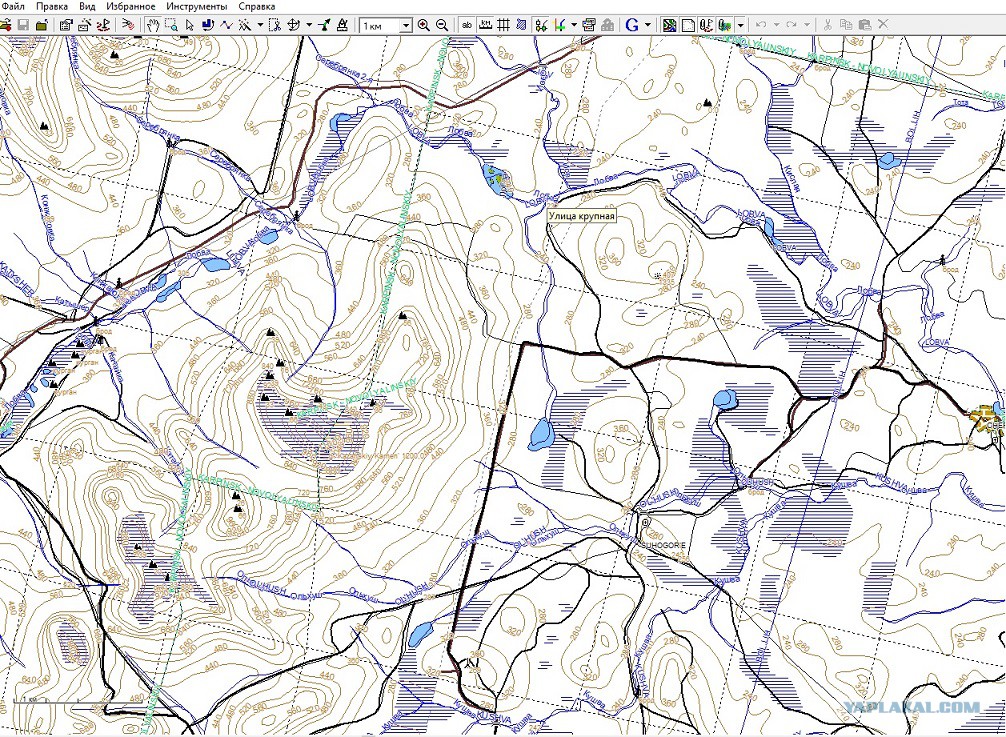Click the SUHOGOR'E settlement label on map
Viewport: 1006px width, 737px height.
(663, 545)
